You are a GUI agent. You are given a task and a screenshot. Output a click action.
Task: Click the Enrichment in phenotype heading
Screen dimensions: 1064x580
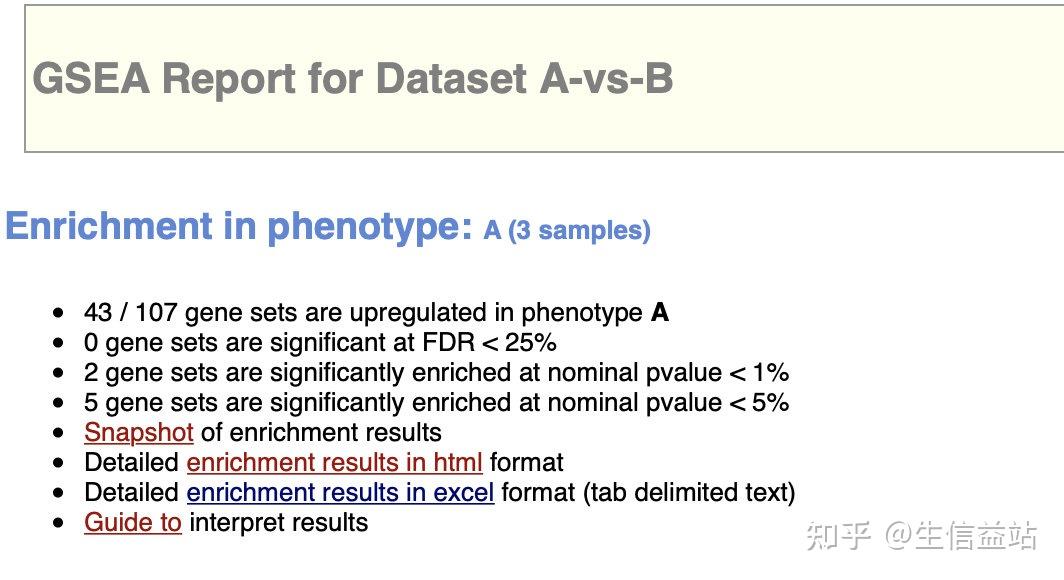[238, 227]
